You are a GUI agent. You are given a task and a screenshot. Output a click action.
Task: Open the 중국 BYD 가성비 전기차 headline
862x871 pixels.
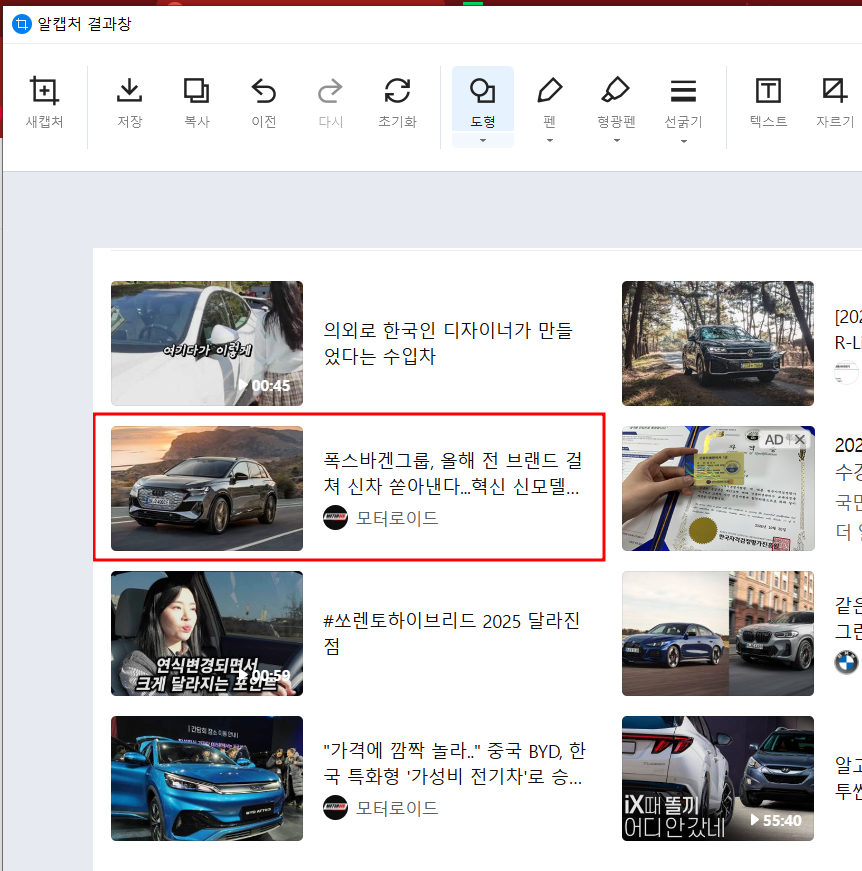454,763
